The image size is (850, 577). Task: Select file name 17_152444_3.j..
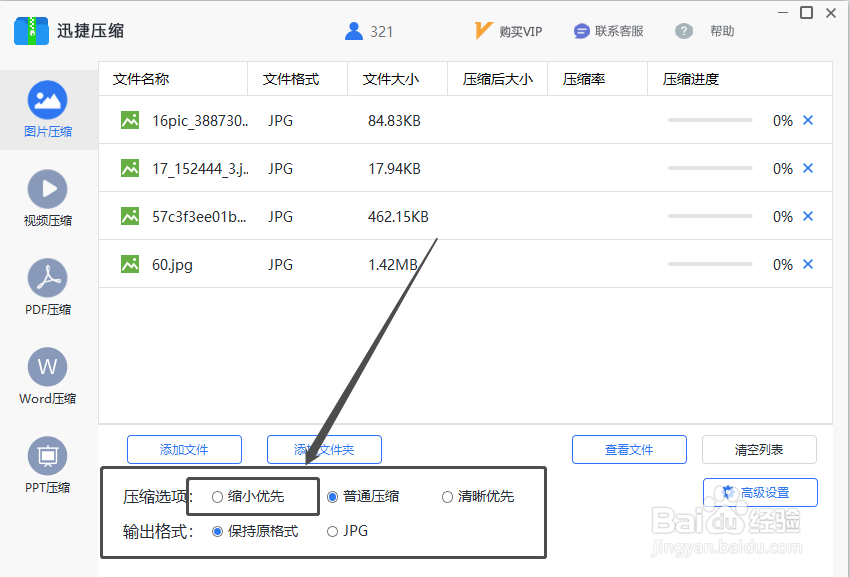pyautogui.click(x=200, y=169)
